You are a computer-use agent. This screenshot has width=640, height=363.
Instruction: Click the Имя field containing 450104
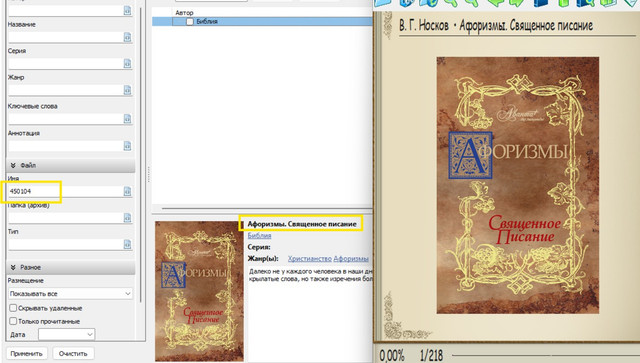pos(65,191)
